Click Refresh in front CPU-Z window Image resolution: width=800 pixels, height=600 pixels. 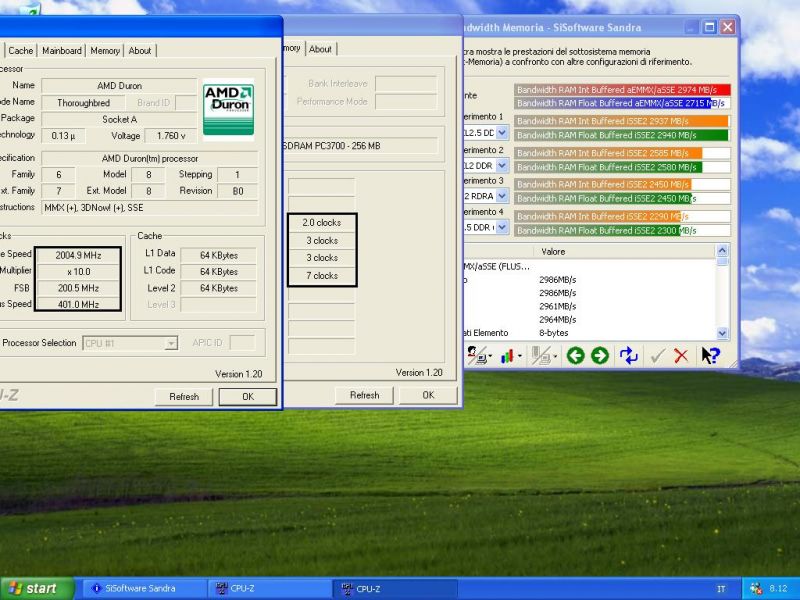(184, 396)
